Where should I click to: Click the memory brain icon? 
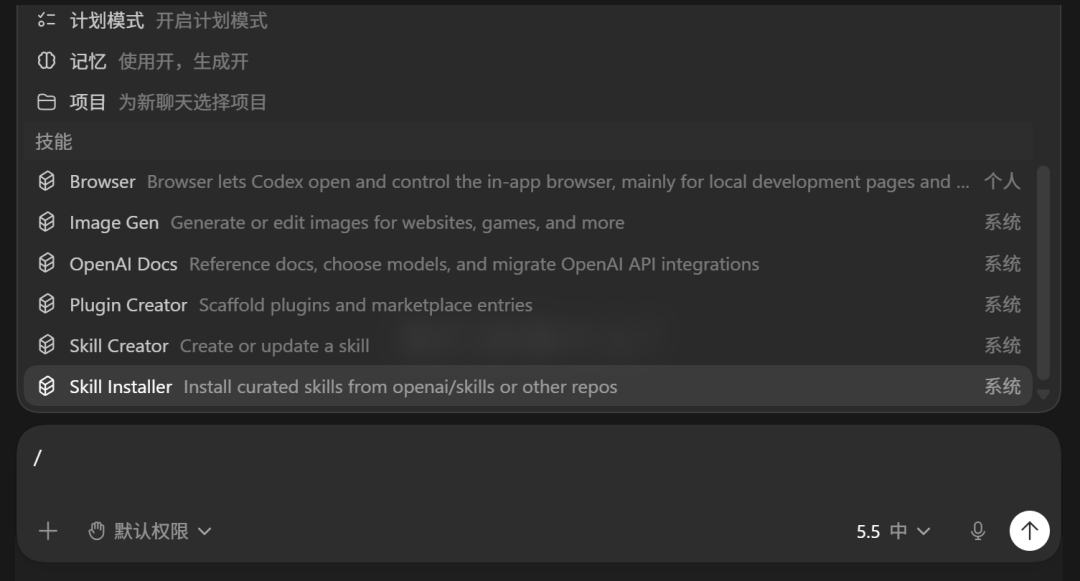46,61
